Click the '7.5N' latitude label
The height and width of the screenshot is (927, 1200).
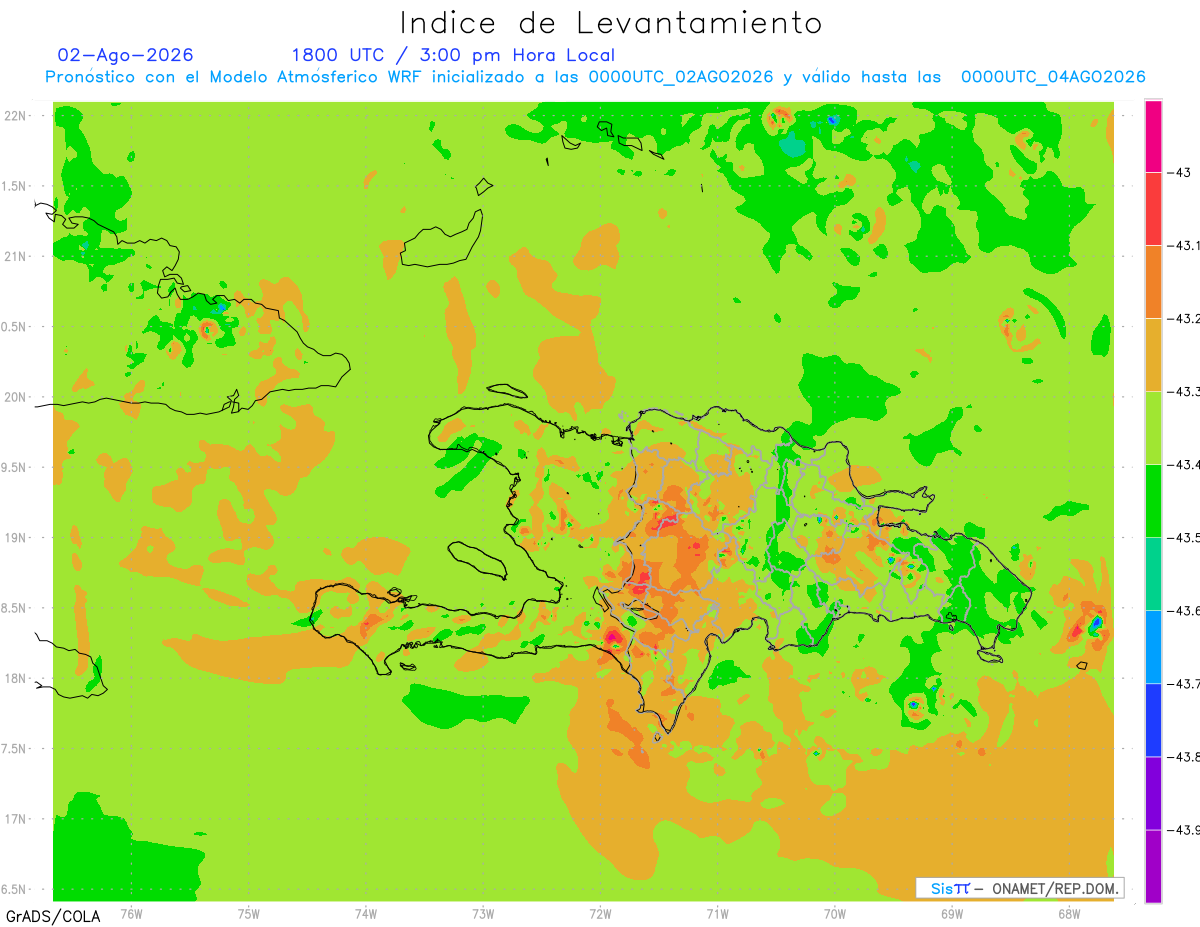[14, 749]
